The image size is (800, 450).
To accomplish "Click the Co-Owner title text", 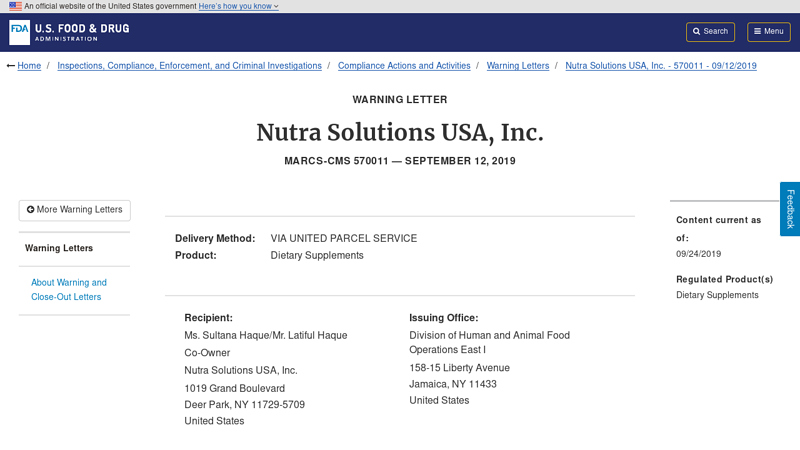I will click(x=207, y=353).
